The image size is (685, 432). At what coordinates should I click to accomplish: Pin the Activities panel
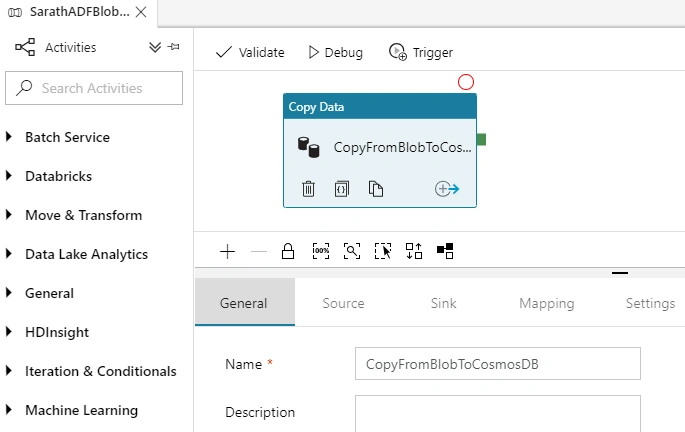174,47
